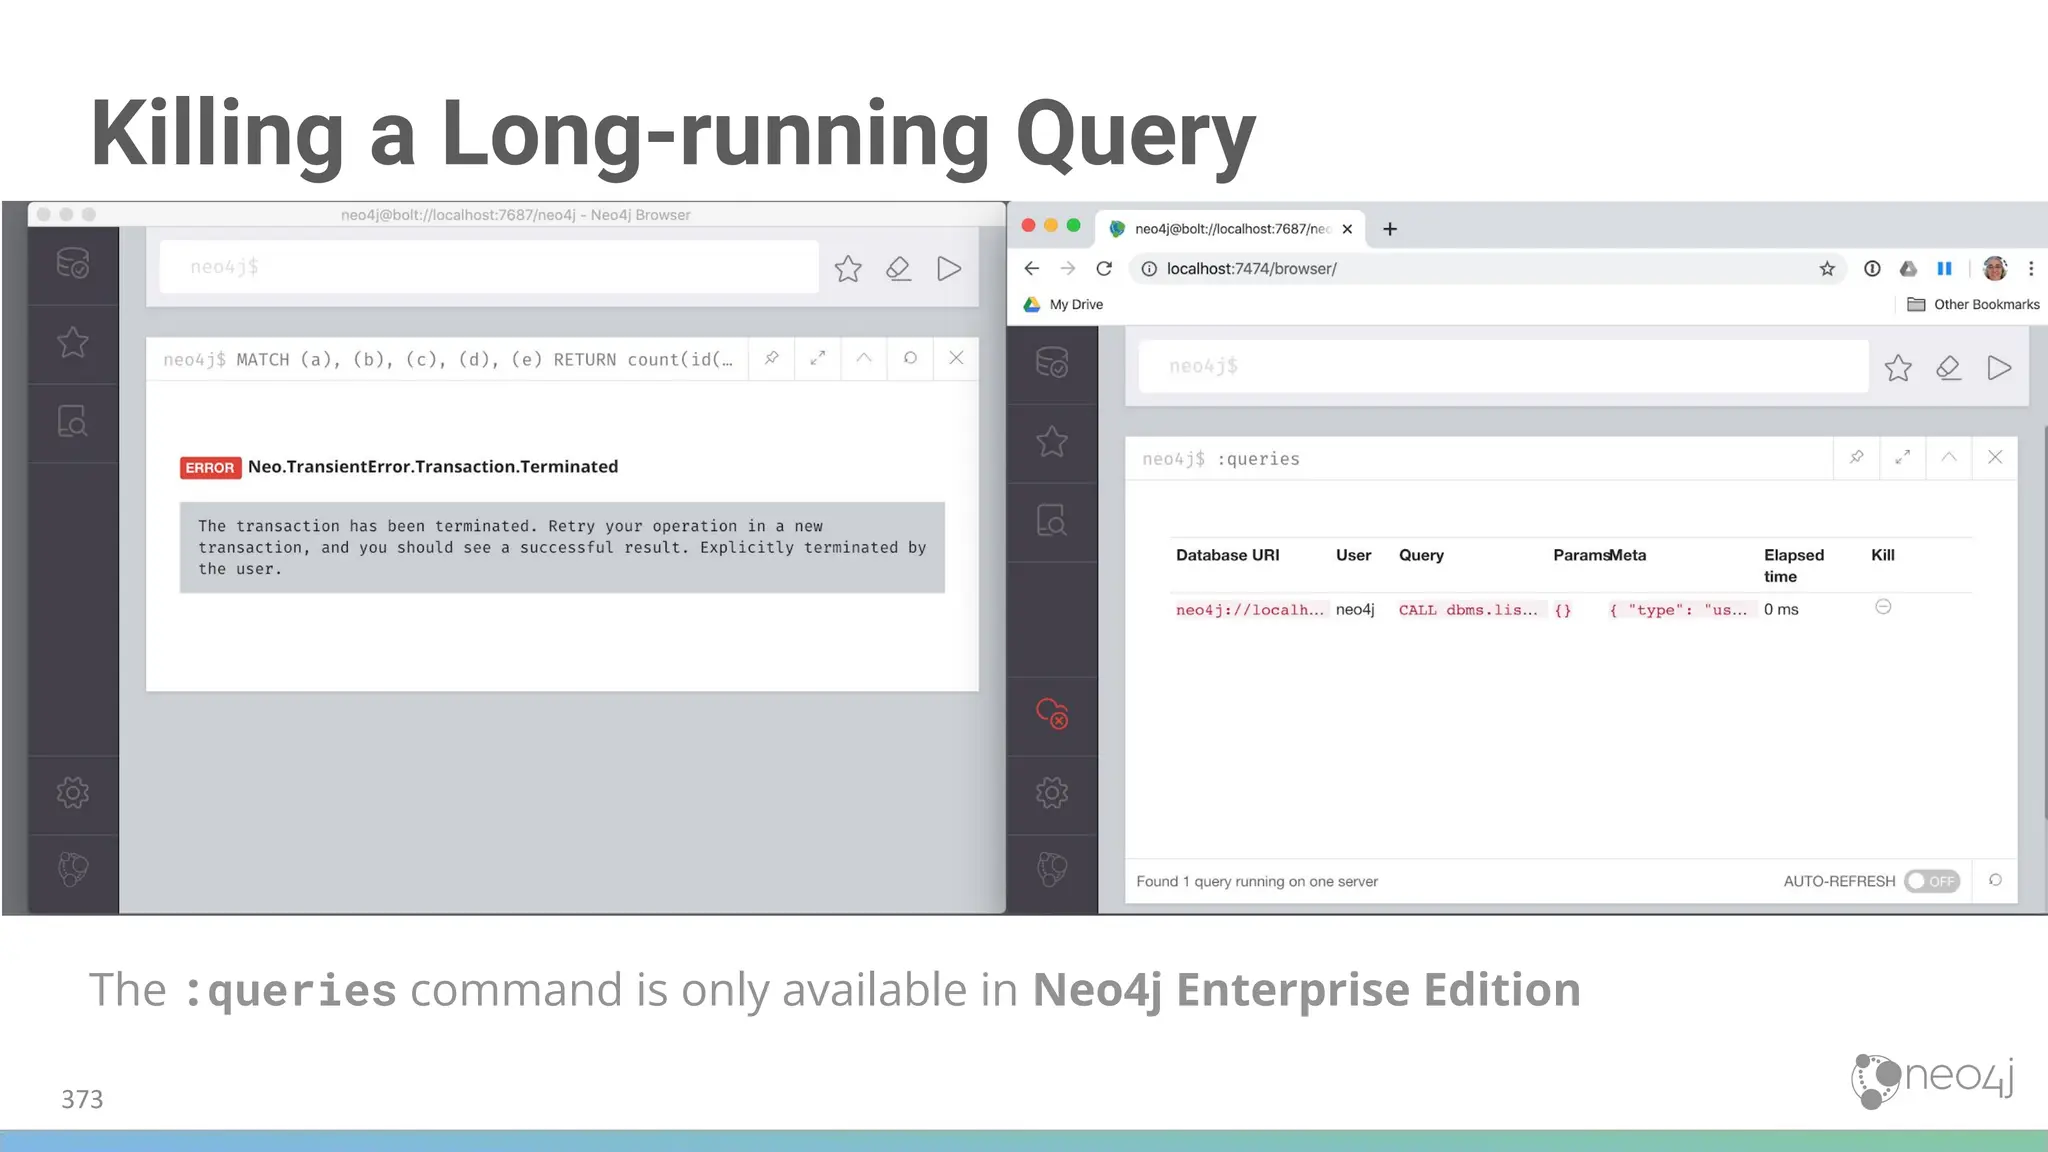The height and width of the screenshot is (1152, 2048).
Task: Click favorite star next to left editor
Action: click(x=848, y=268)
